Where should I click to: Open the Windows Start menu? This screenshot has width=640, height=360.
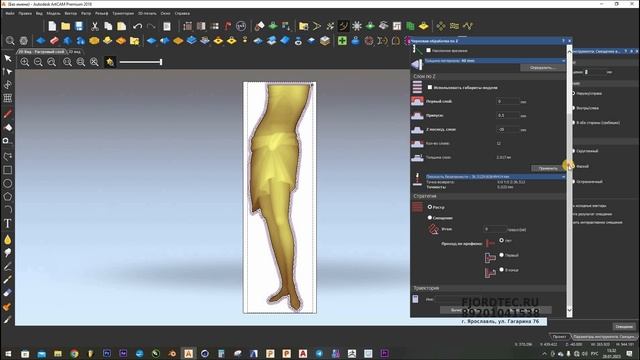8,353
